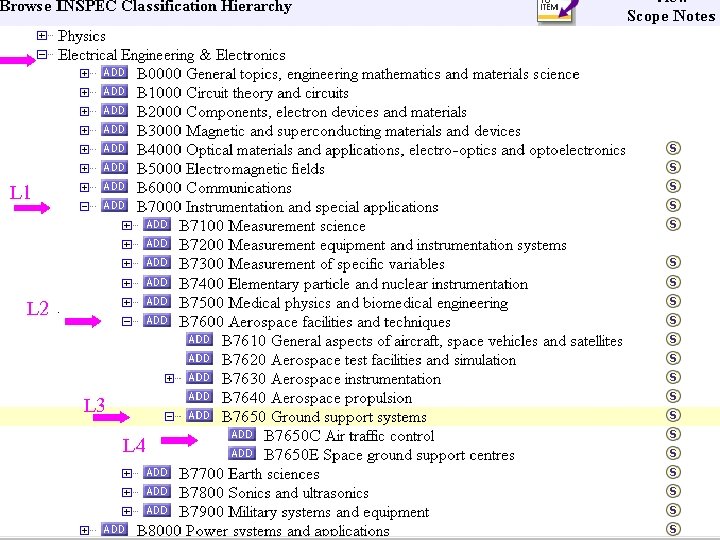This screenshot has height=540, width=720.
Task: Expand the Physics tree node
Action: point(42,35)
